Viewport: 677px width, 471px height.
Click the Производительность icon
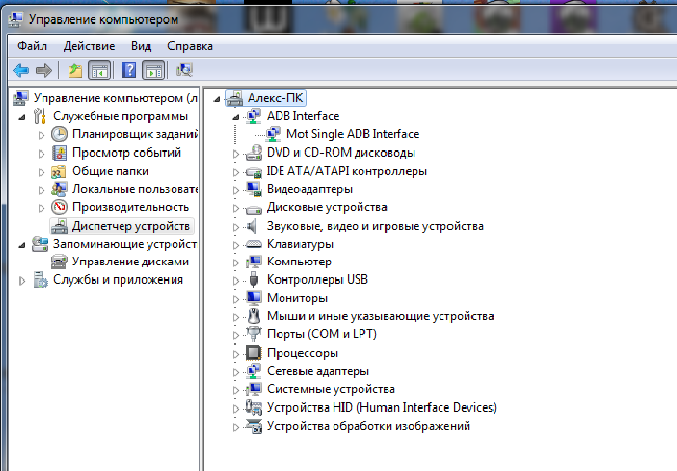pos(59,207)
